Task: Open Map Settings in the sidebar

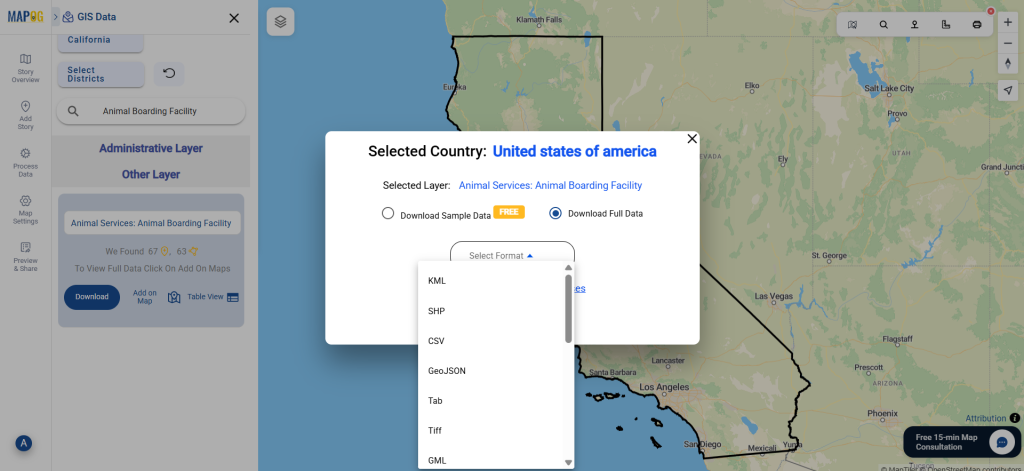Action: point(25,207)
